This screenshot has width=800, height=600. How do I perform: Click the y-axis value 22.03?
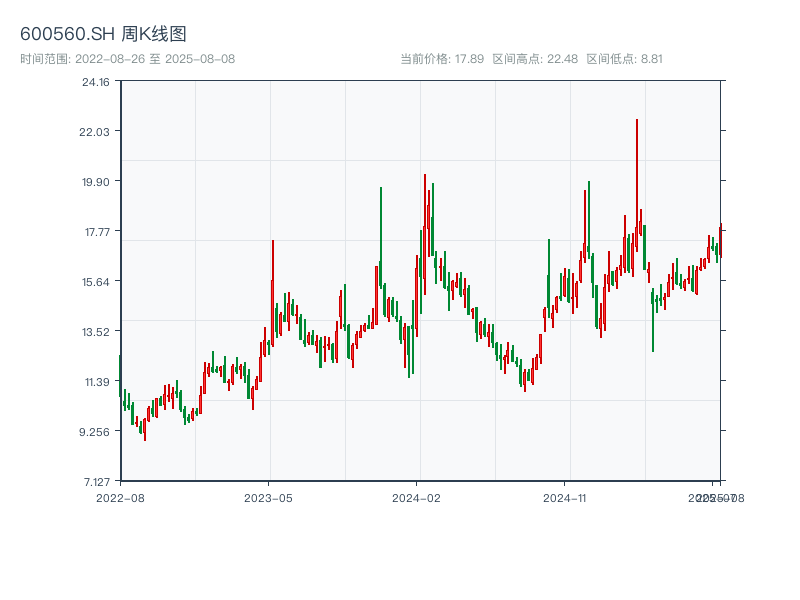(x=94, y=133)
